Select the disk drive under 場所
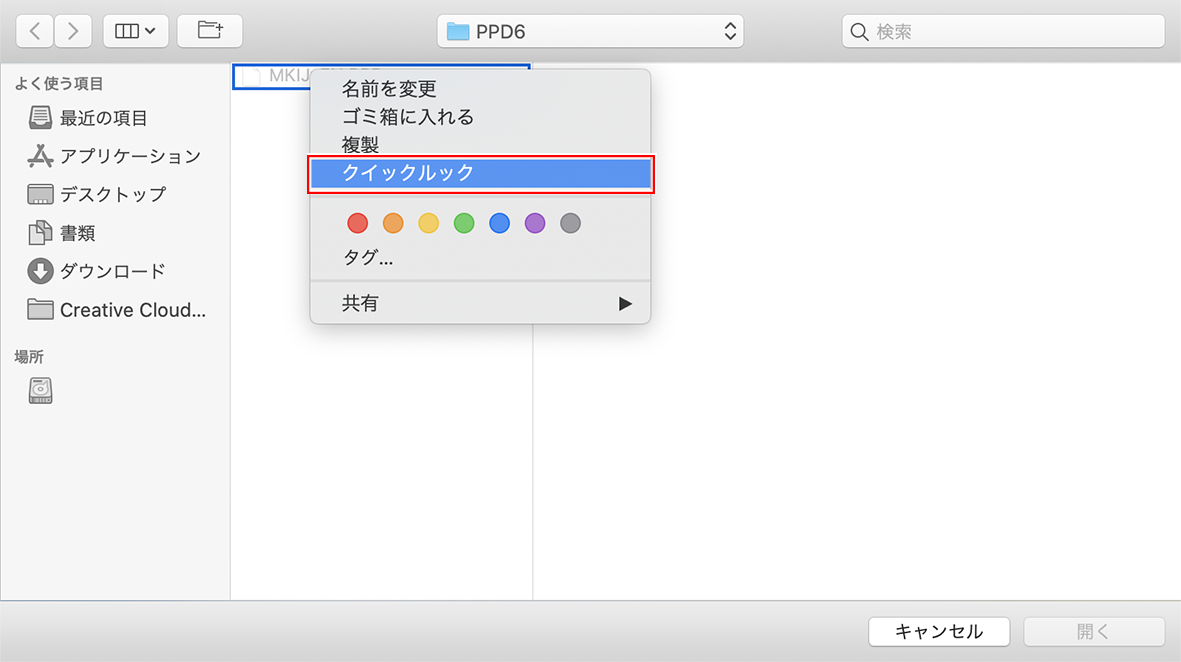The width and height of the screenshot is (1181, 662). [40, 391]
